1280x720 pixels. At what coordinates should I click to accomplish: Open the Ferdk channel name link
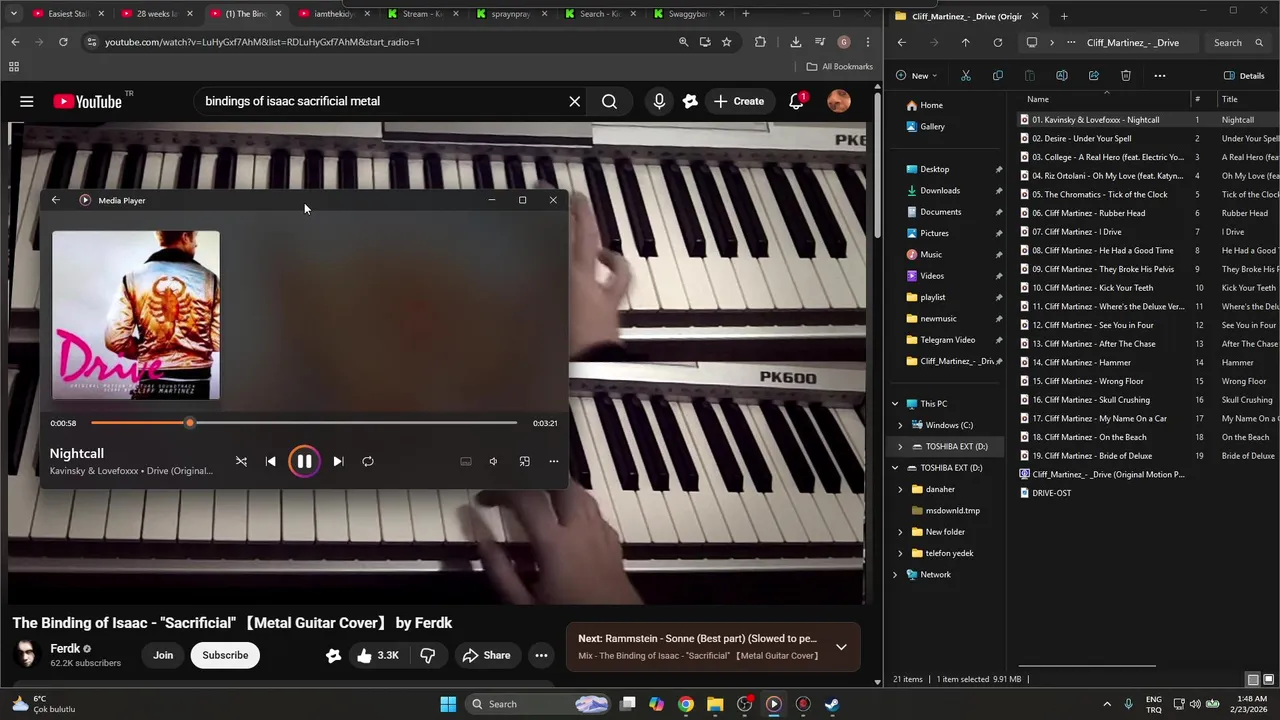tap(65, 648)
